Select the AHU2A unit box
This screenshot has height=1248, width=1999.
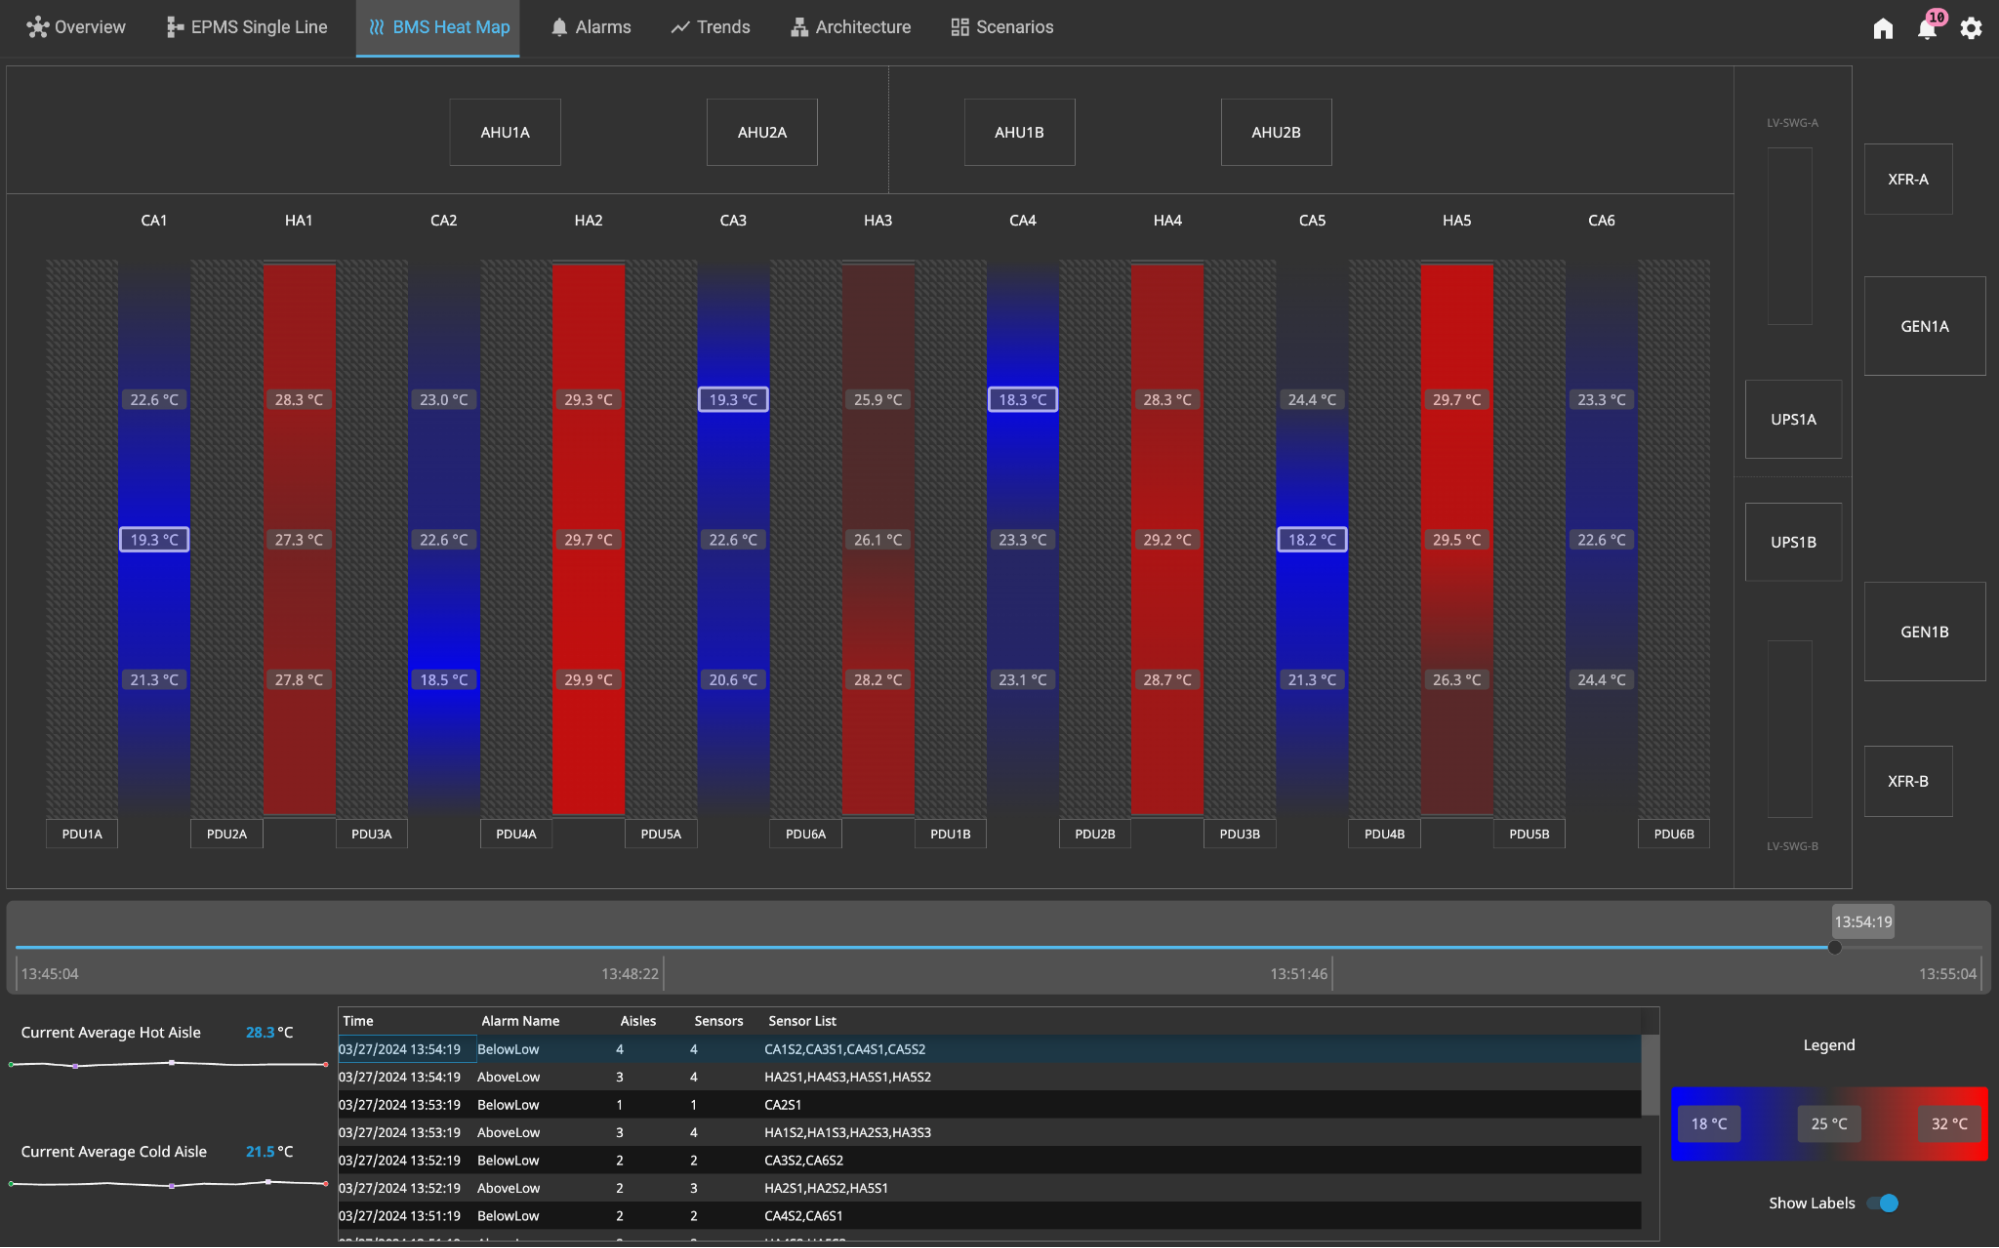pyautogui.click(x=762, y=132)
